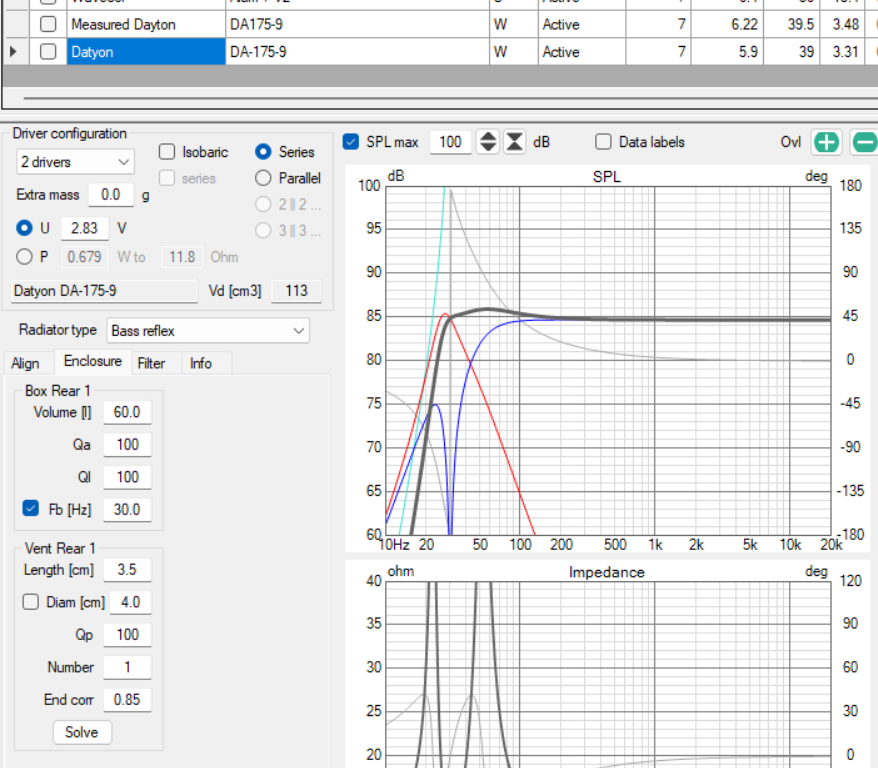Image resolution: width=878 pixels, height=768 pixels.
Task: Enable the Isobaric checkbox
Action: click(167, 152)
